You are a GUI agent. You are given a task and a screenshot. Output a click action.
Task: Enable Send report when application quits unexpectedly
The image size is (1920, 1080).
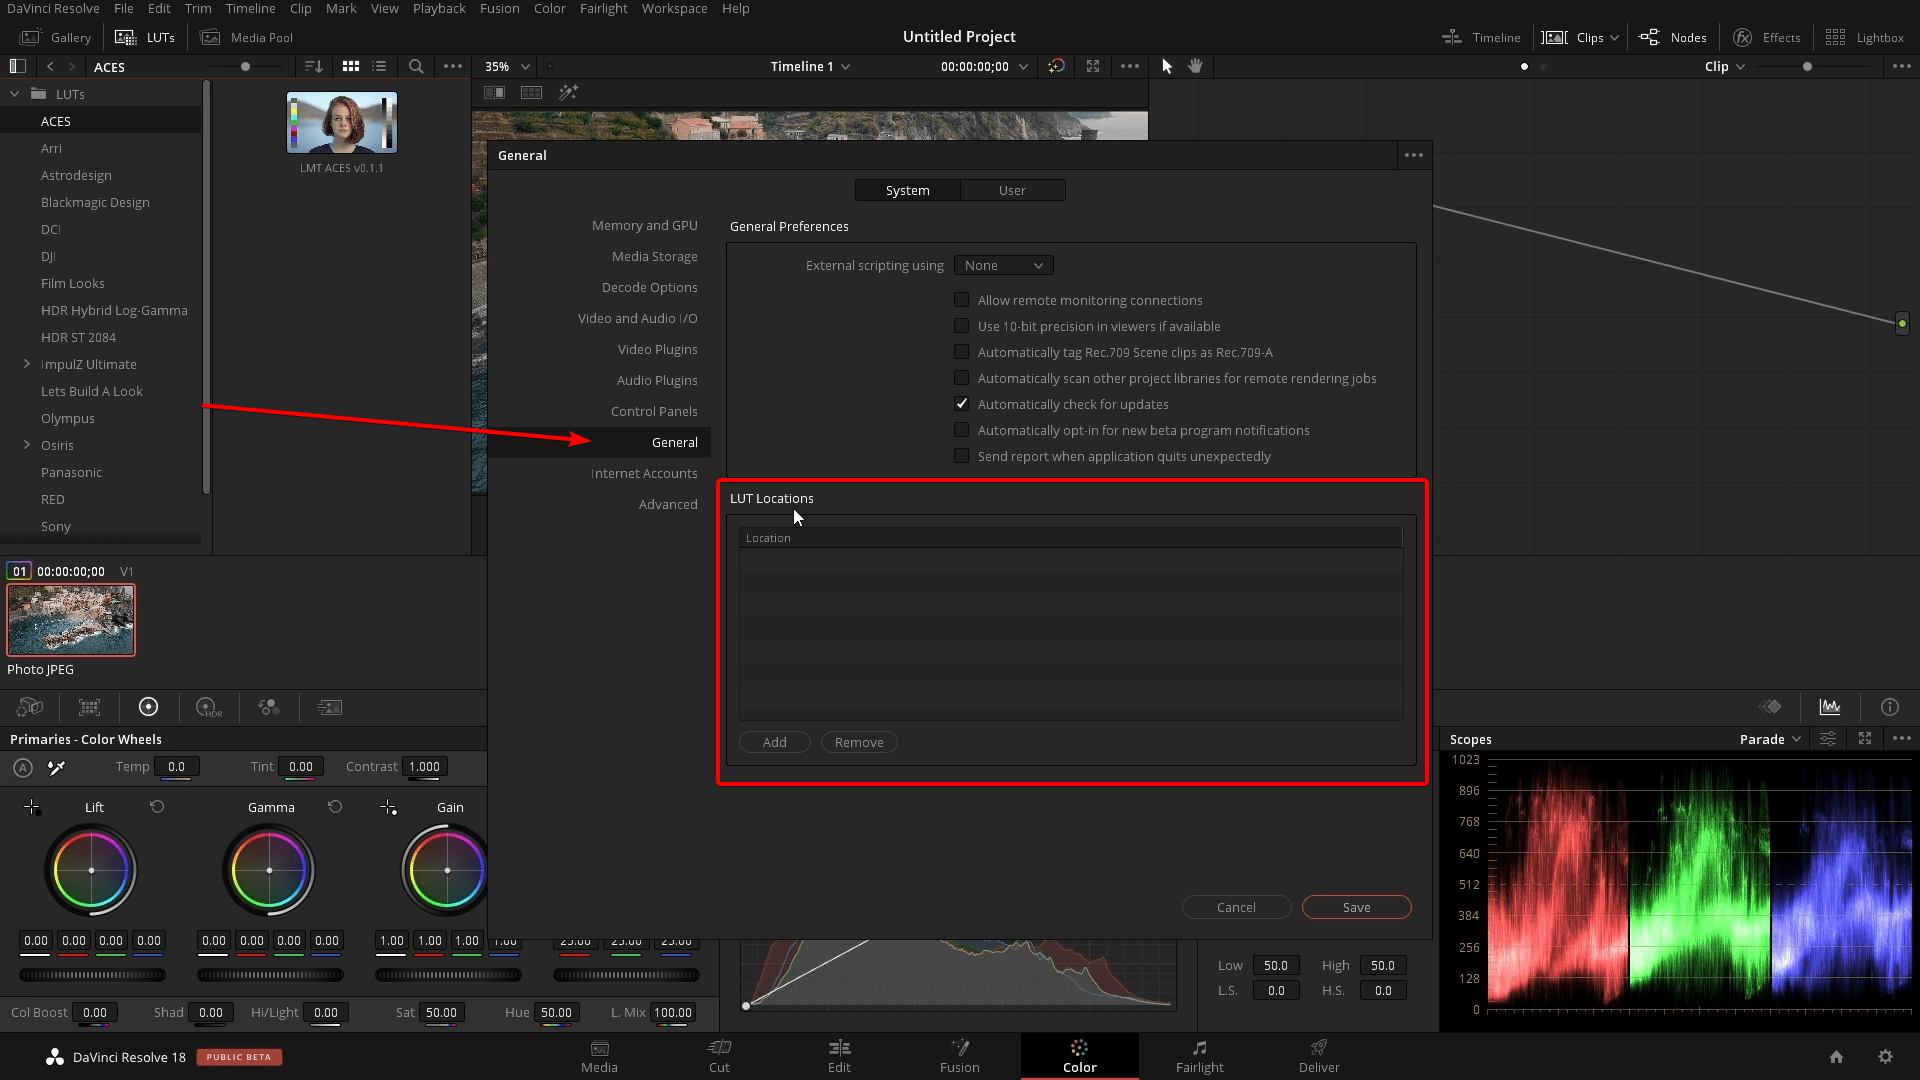(961, 455)
